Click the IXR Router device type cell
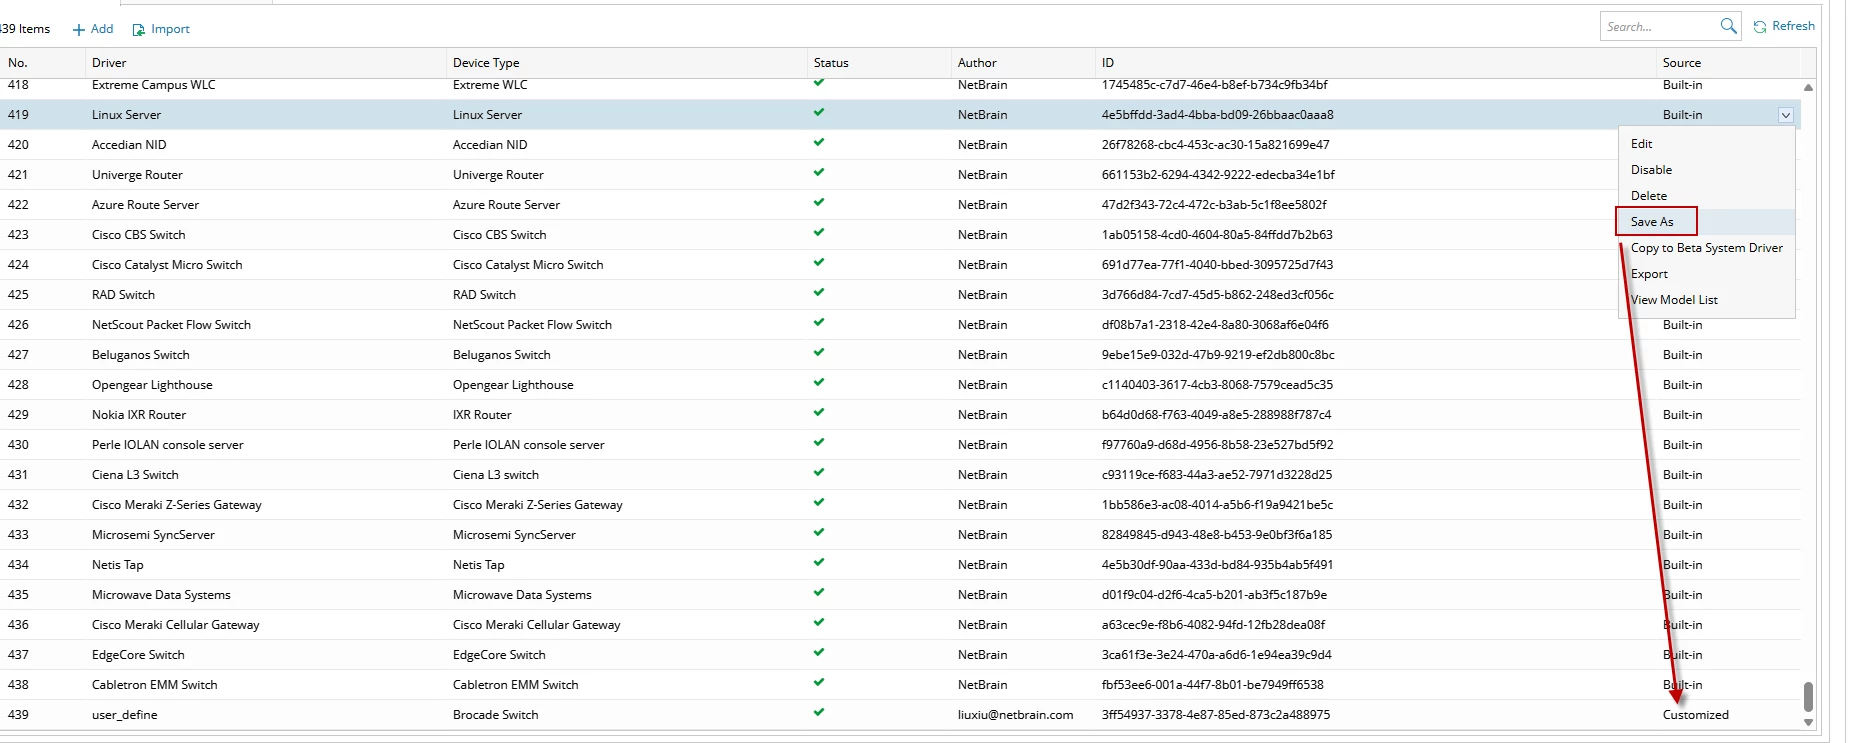The image size is (1855, 743). (482, 415)
